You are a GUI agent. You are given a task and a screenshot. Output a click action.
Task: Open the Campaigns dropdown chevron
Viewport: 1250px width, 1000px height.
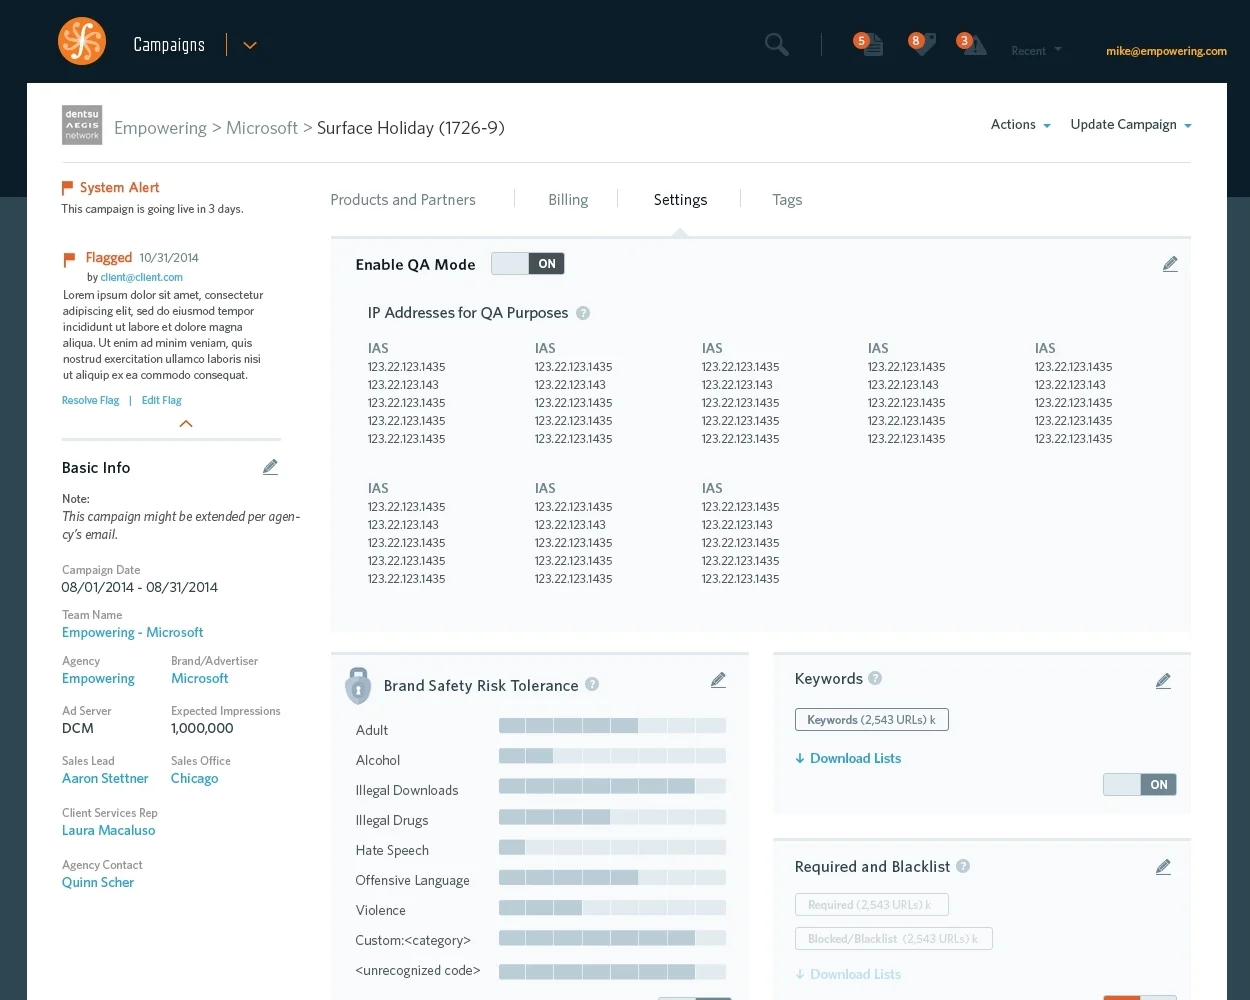250,45
